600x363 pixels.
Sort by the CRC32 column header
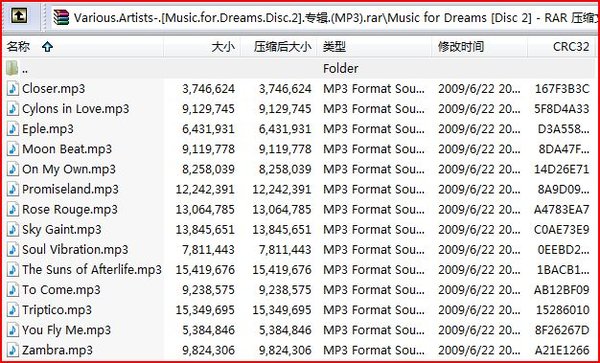(562, 47)
